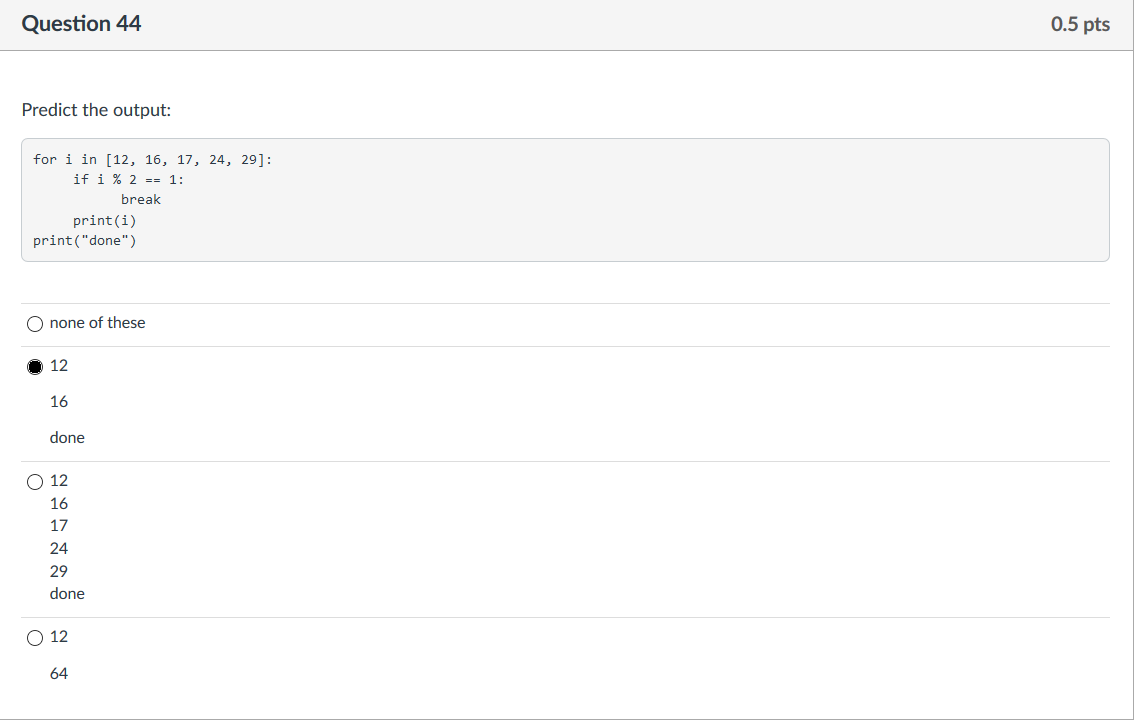Screen dimensions: 1134x720
Task: Click the "break" line in the code block
Action: click(141, 200)
